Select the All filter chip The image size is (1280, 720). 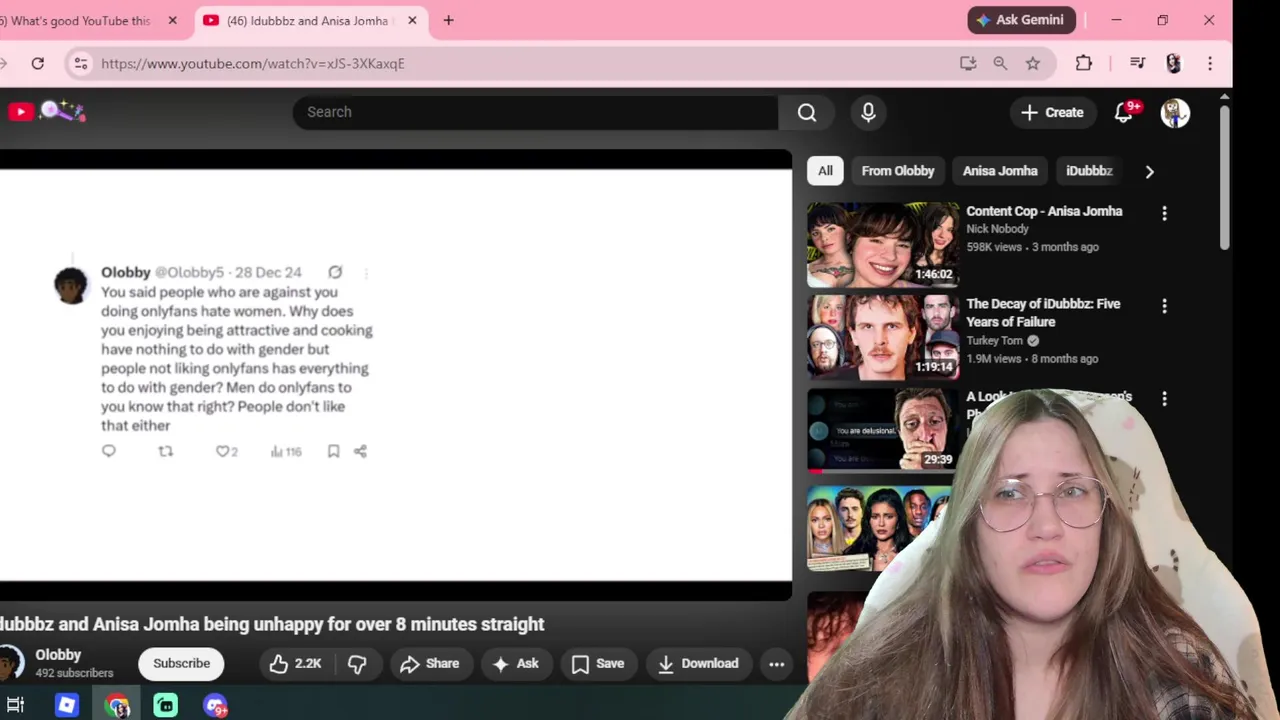pyautogui.click(x=825, y=171)
